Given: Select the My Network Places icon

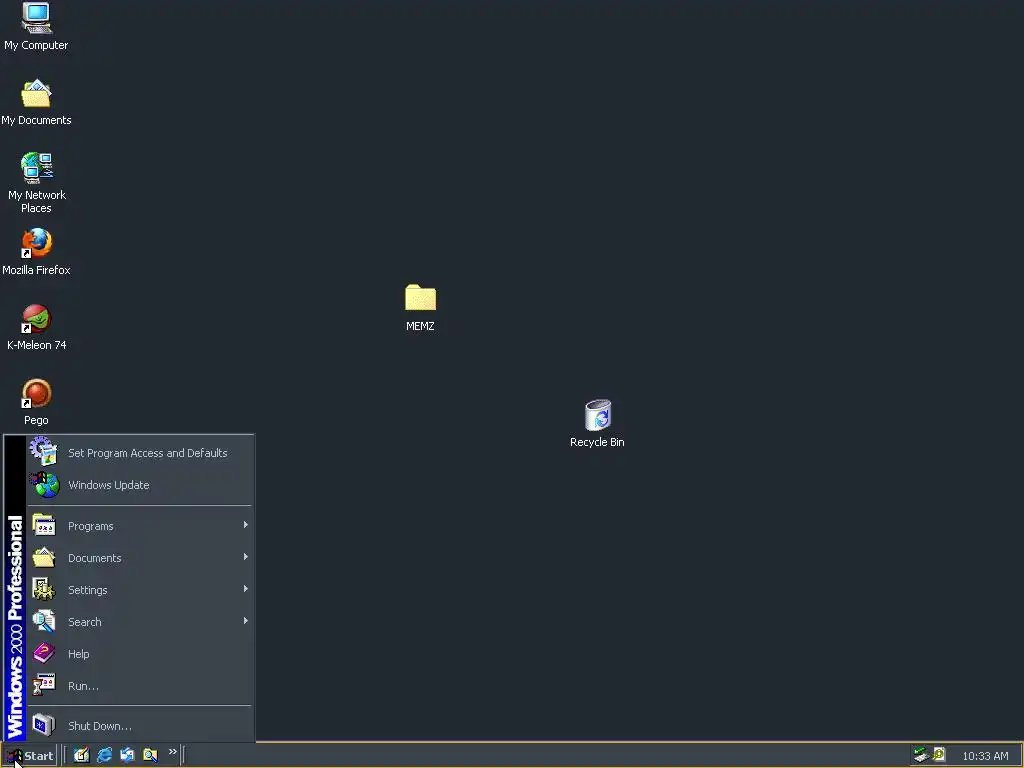Looking at the screenshot, I should (x=36, y=183).
